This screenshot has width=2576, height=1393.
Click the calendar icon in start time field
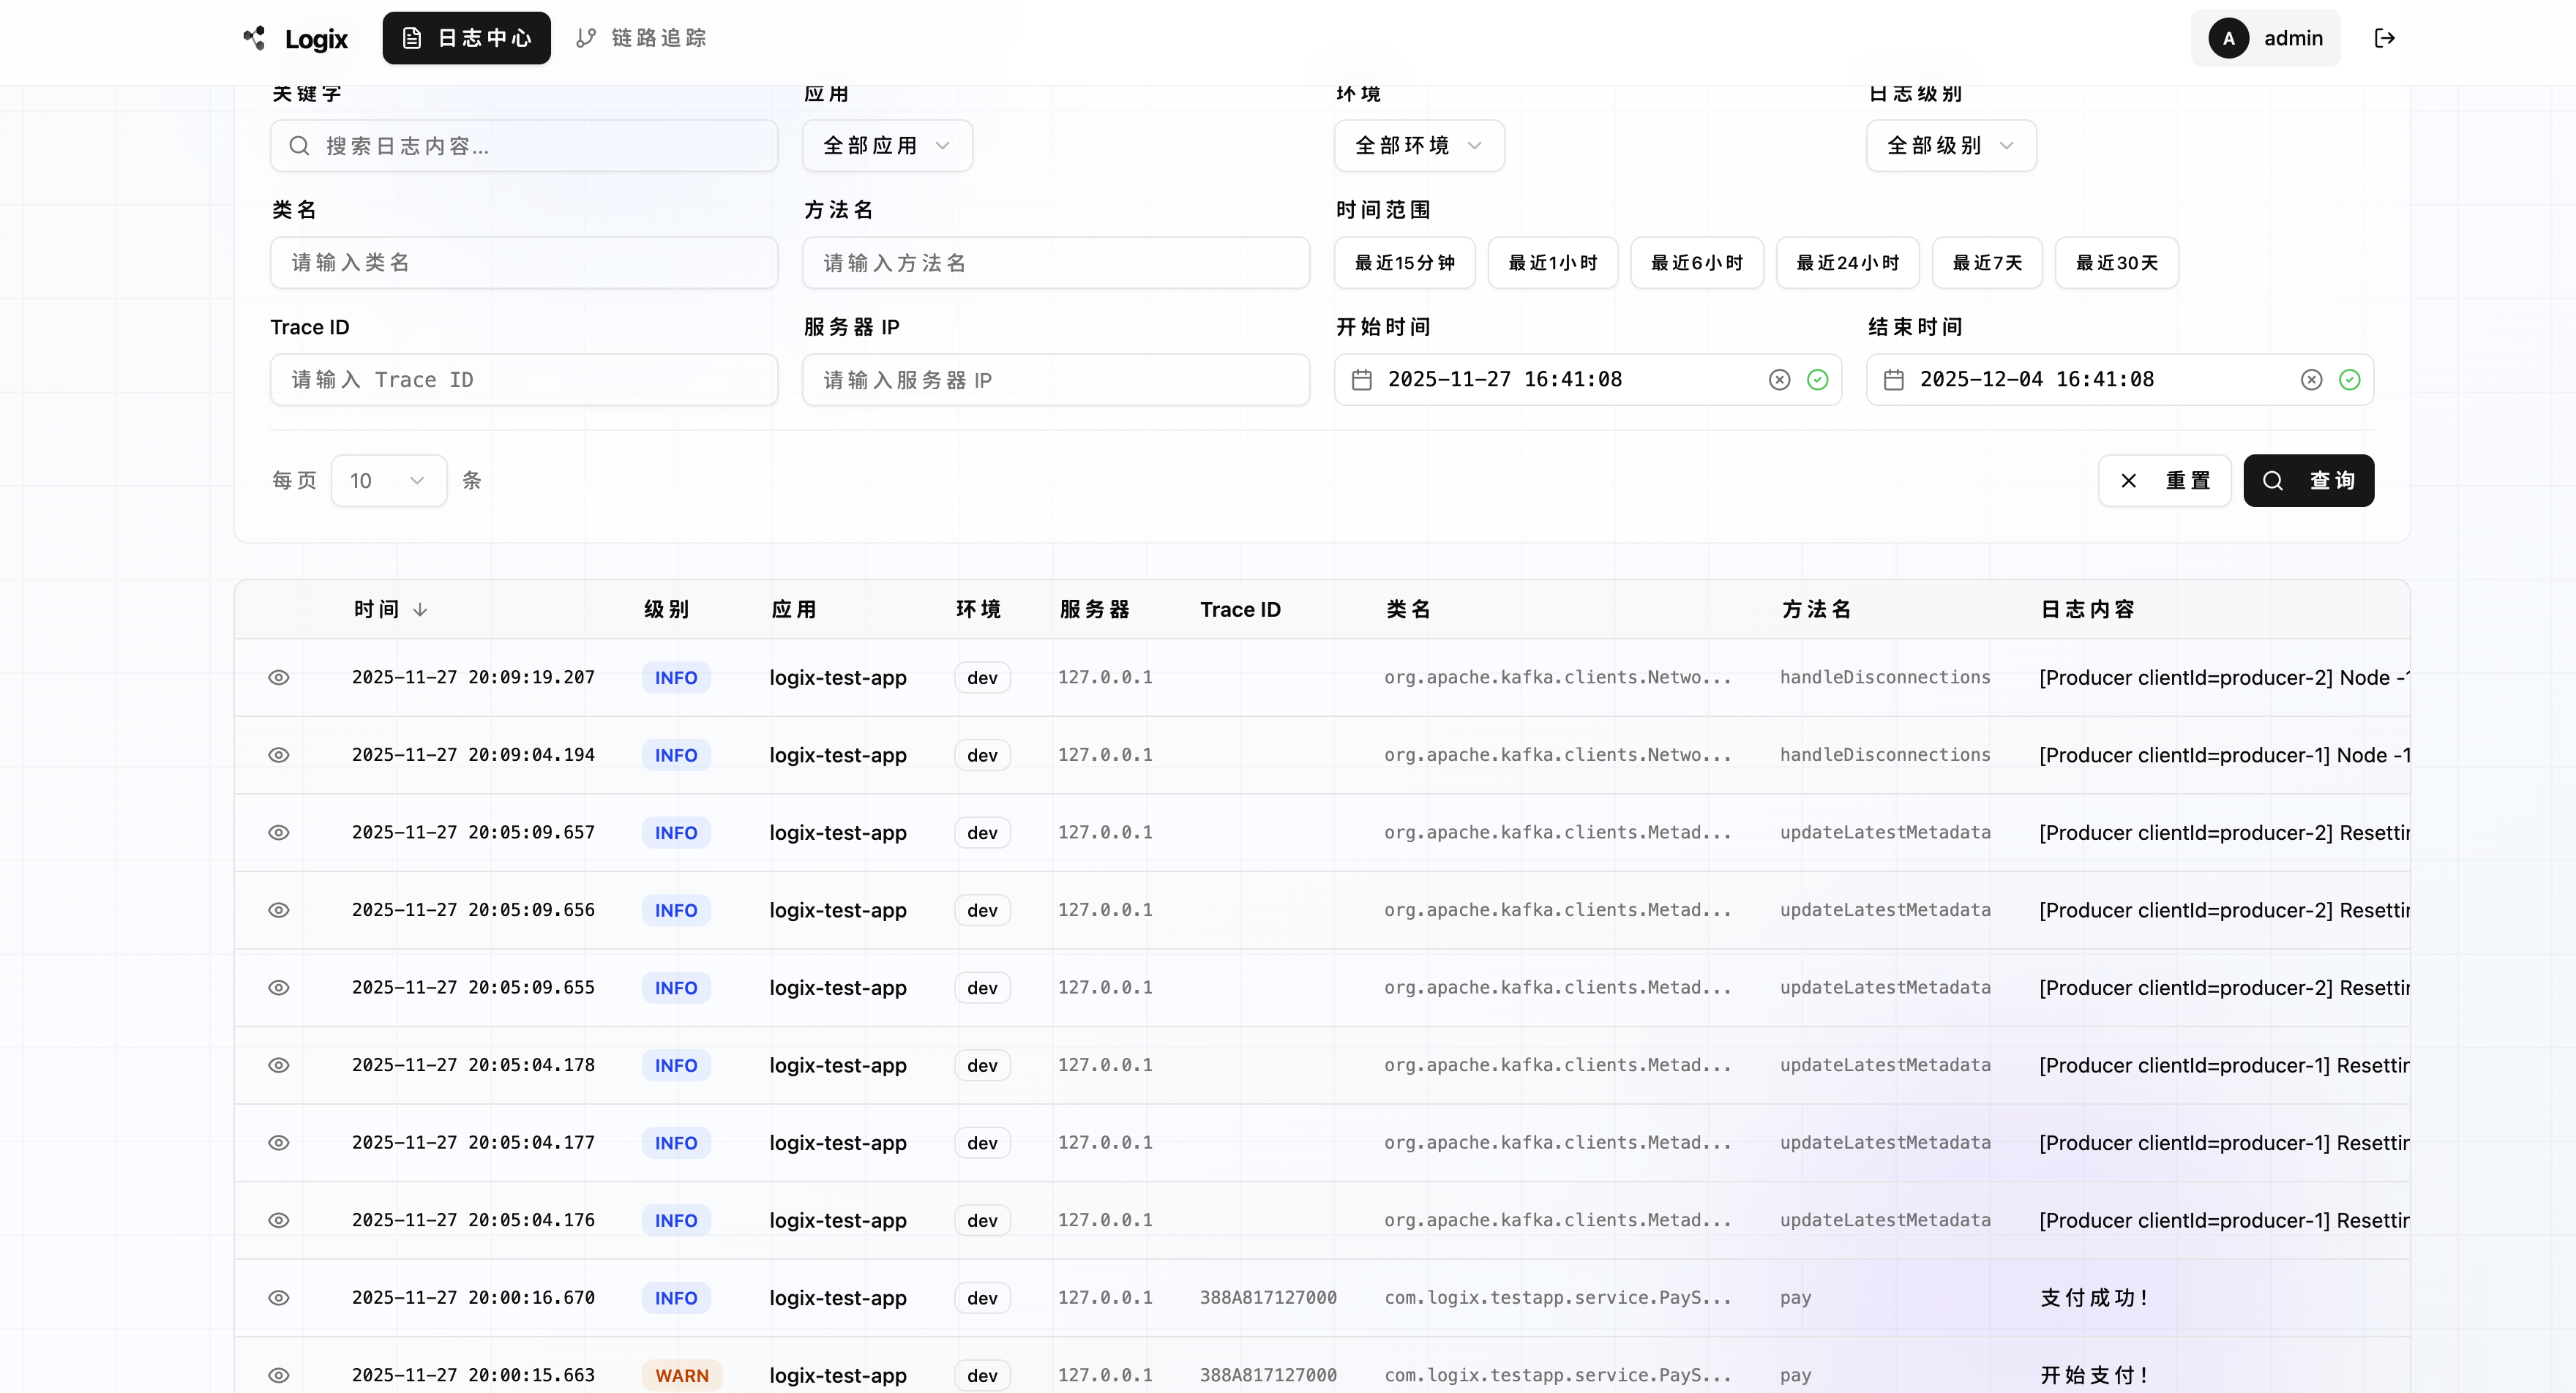click(1361, 380)
